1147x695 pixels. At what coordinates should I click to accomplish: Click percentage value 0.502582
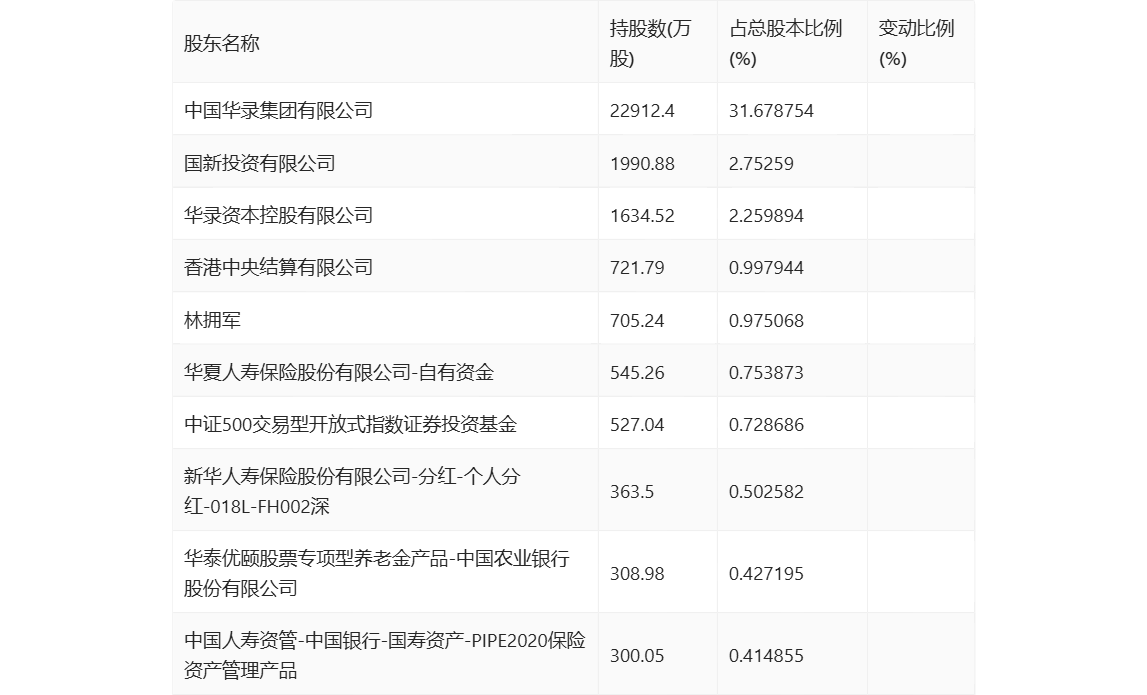(x=766, y=492)
